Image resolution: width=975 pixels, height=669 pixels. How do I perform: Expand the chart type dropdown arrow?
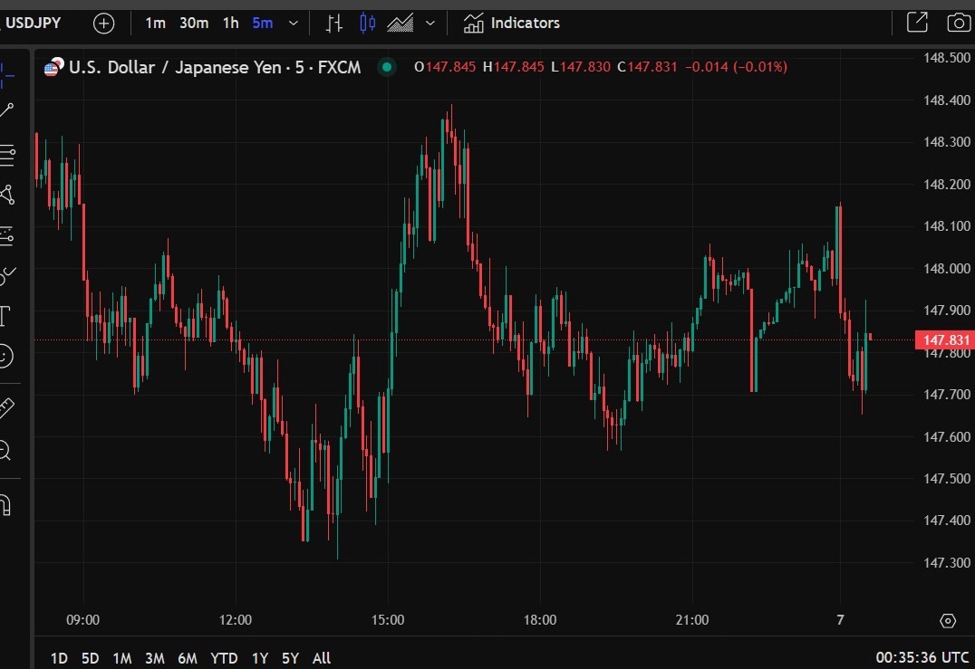coord(430,23)
